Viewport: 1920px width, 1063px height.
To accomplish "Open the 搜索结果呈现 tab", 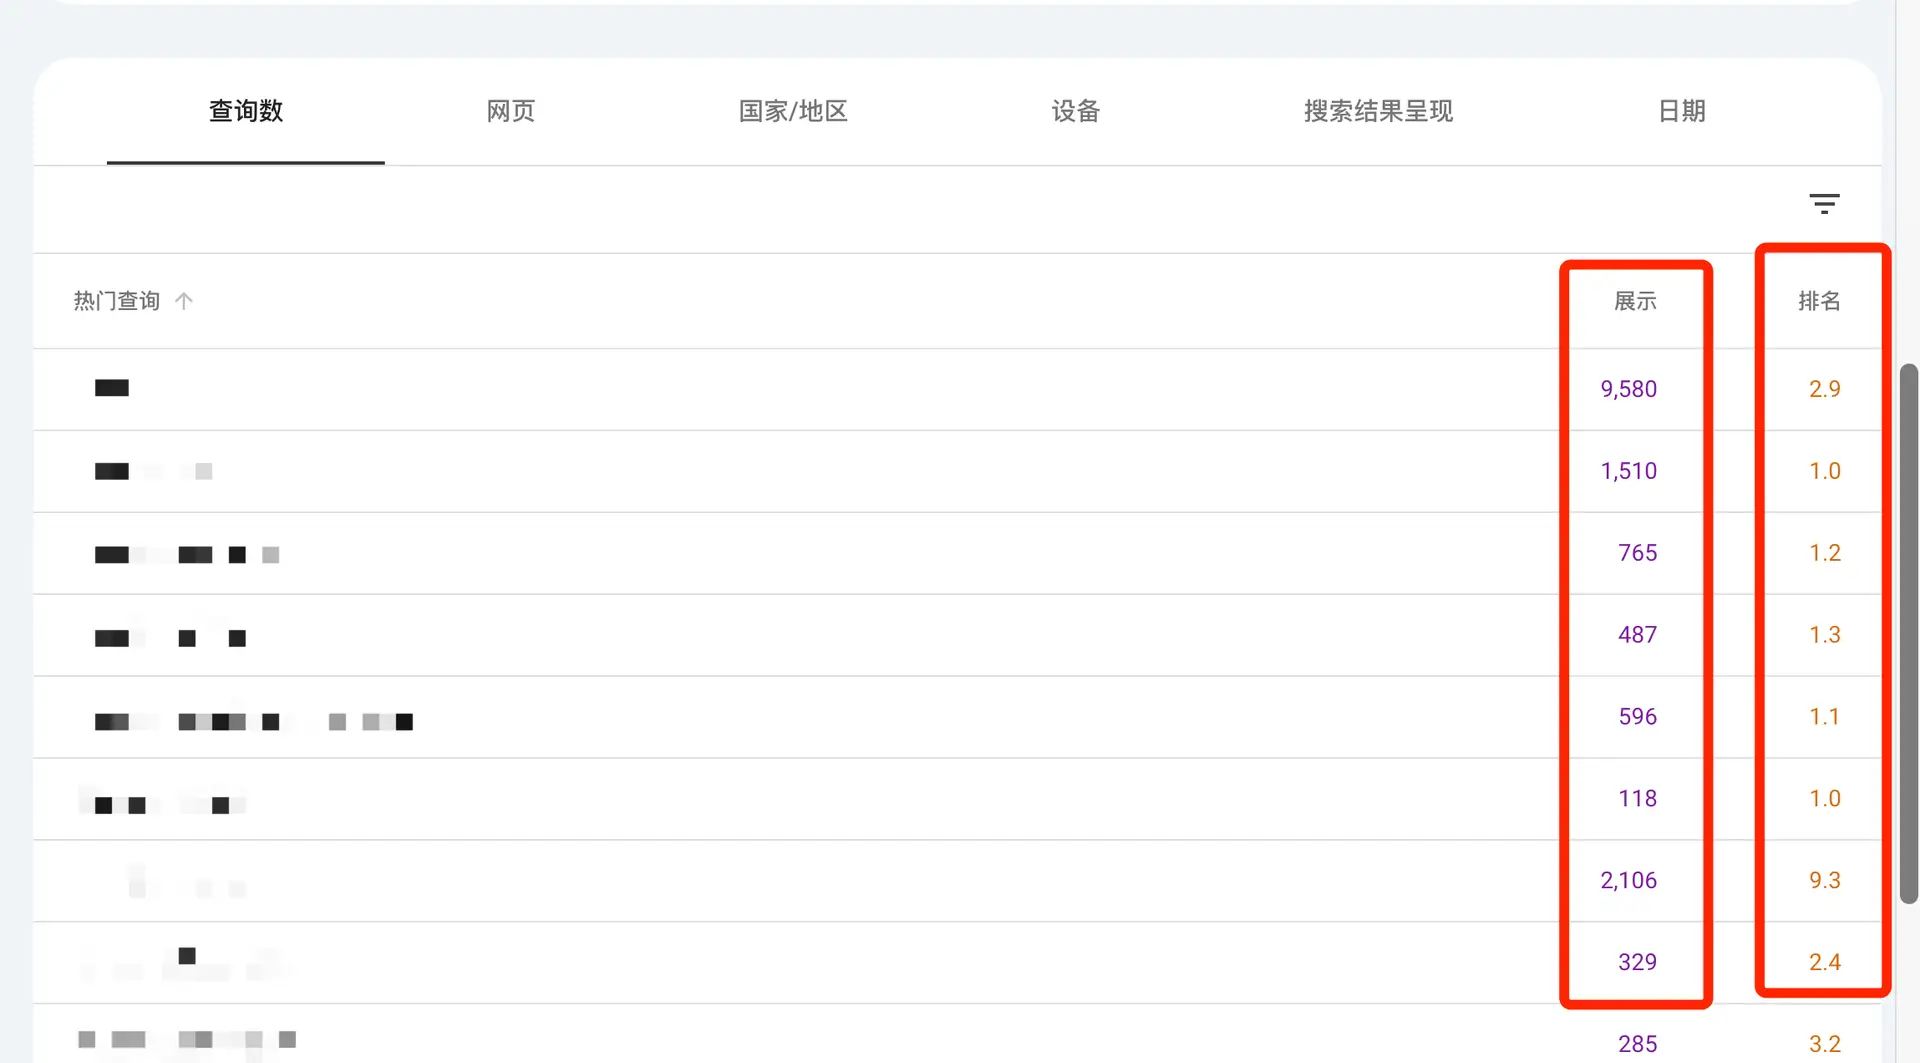I will tap(1378, 111).
